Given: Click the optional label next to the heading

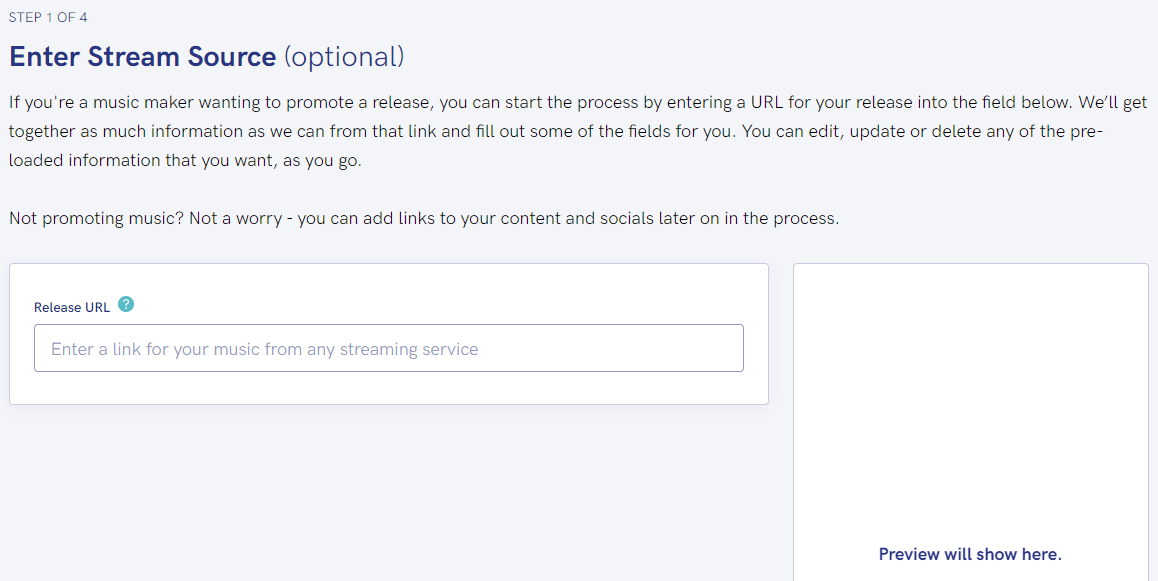Looking at the screenshot, I should [344, 57].
